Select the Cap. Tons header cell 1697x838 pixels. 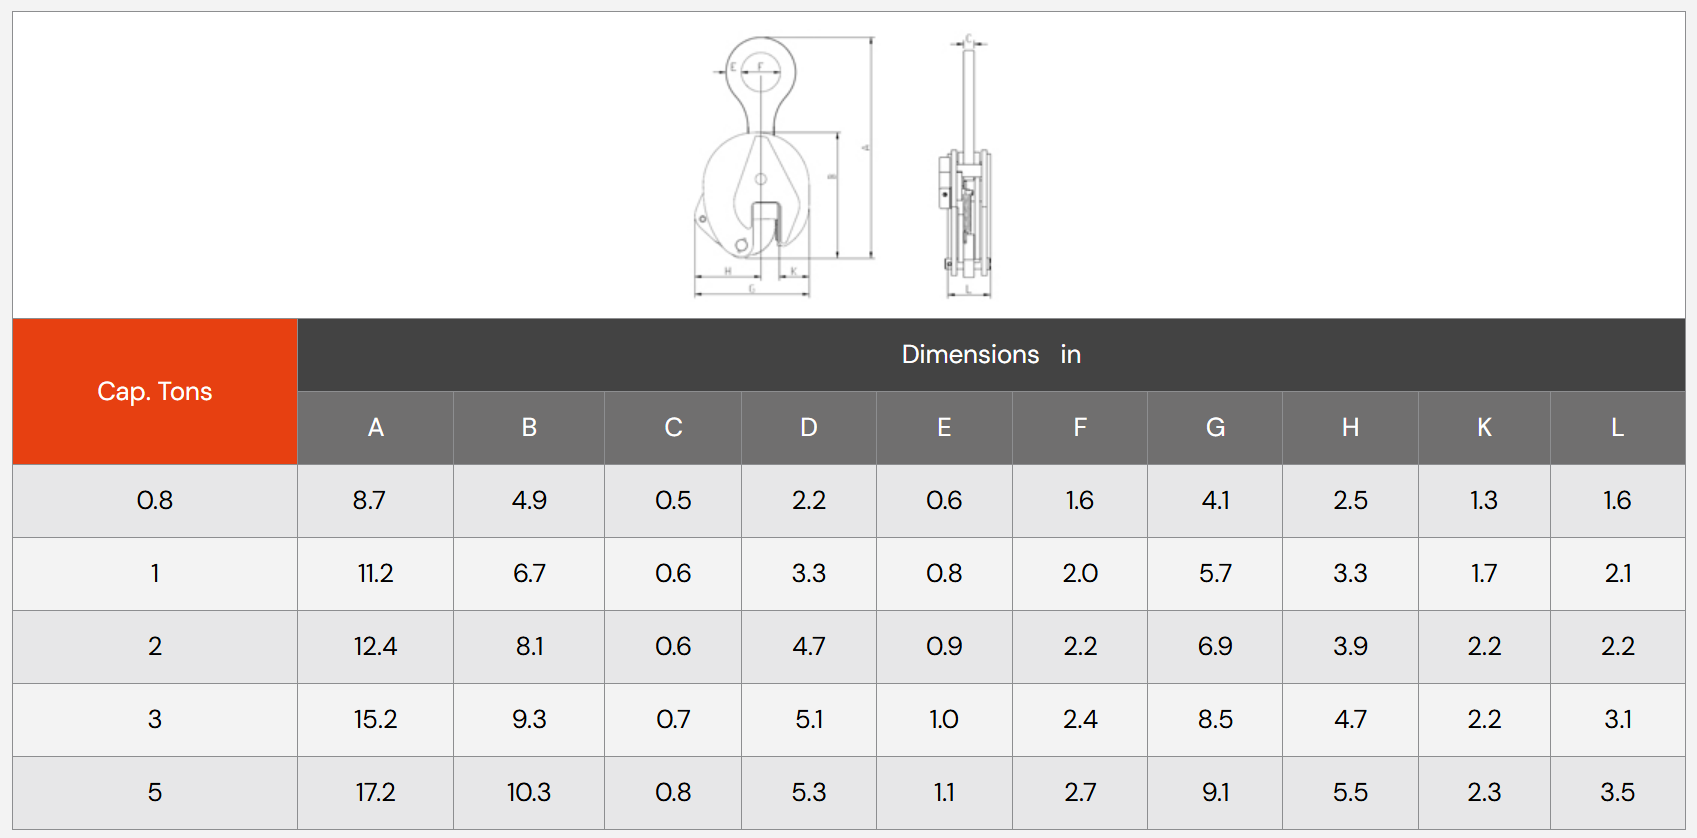click(155, 391)
